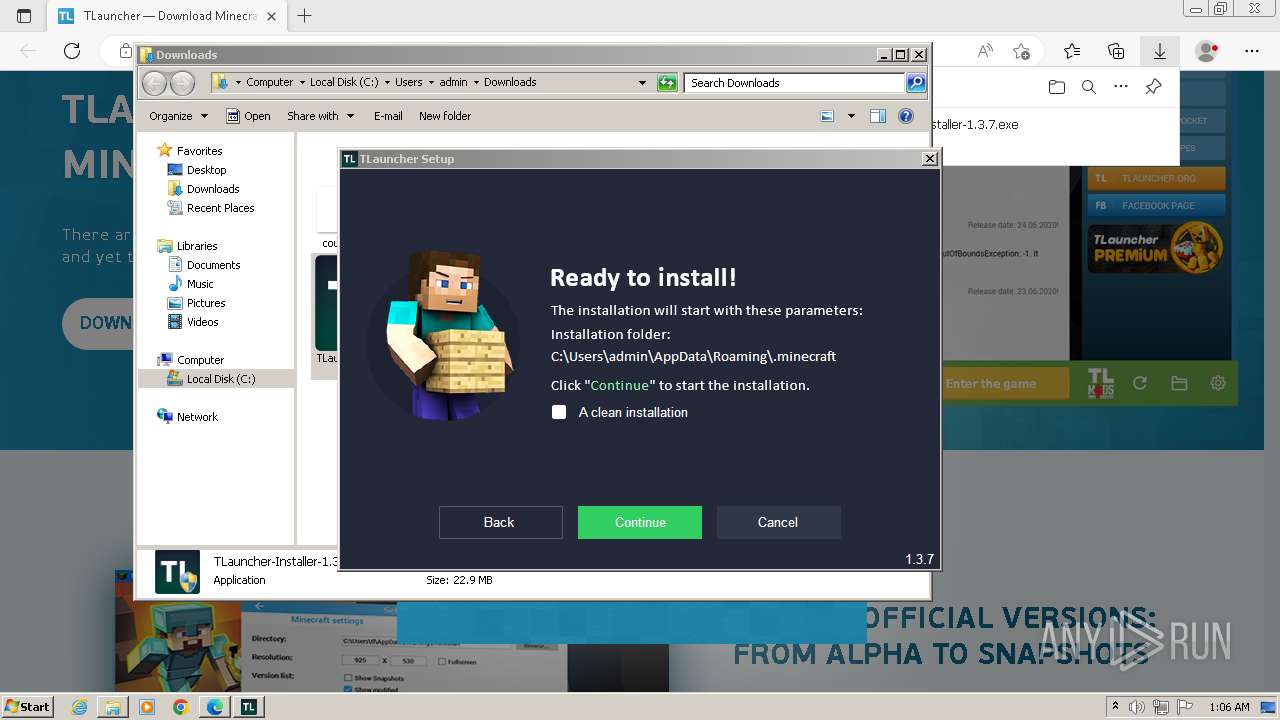Click the TLAUNCHER.ORG link button
Image resolution: width=1280 pixels, height=720 pixels.
[1156, 178]
